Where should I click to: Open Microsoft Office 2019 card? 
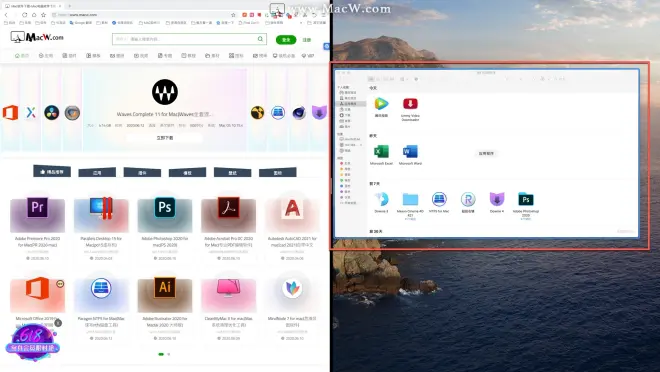[37, 308]
